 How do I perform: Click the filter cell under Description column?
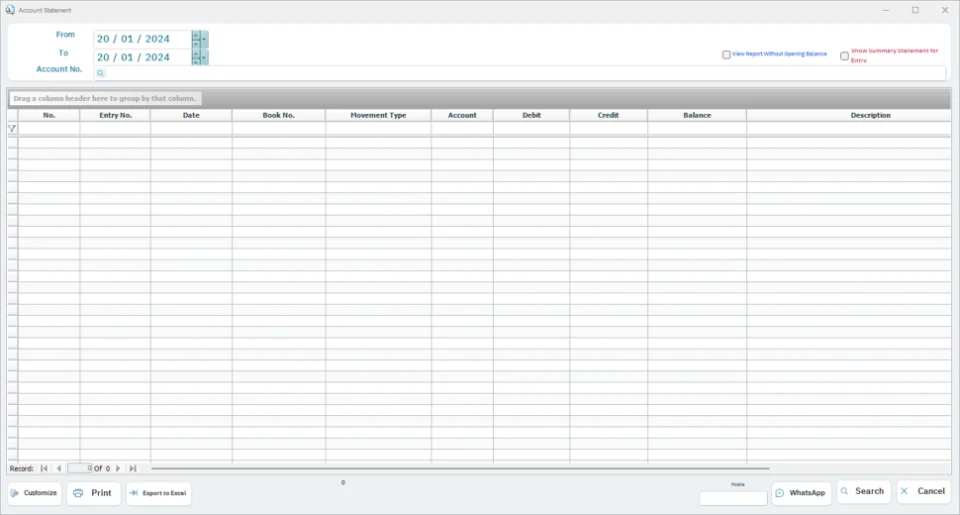click(x=849, y=129)
